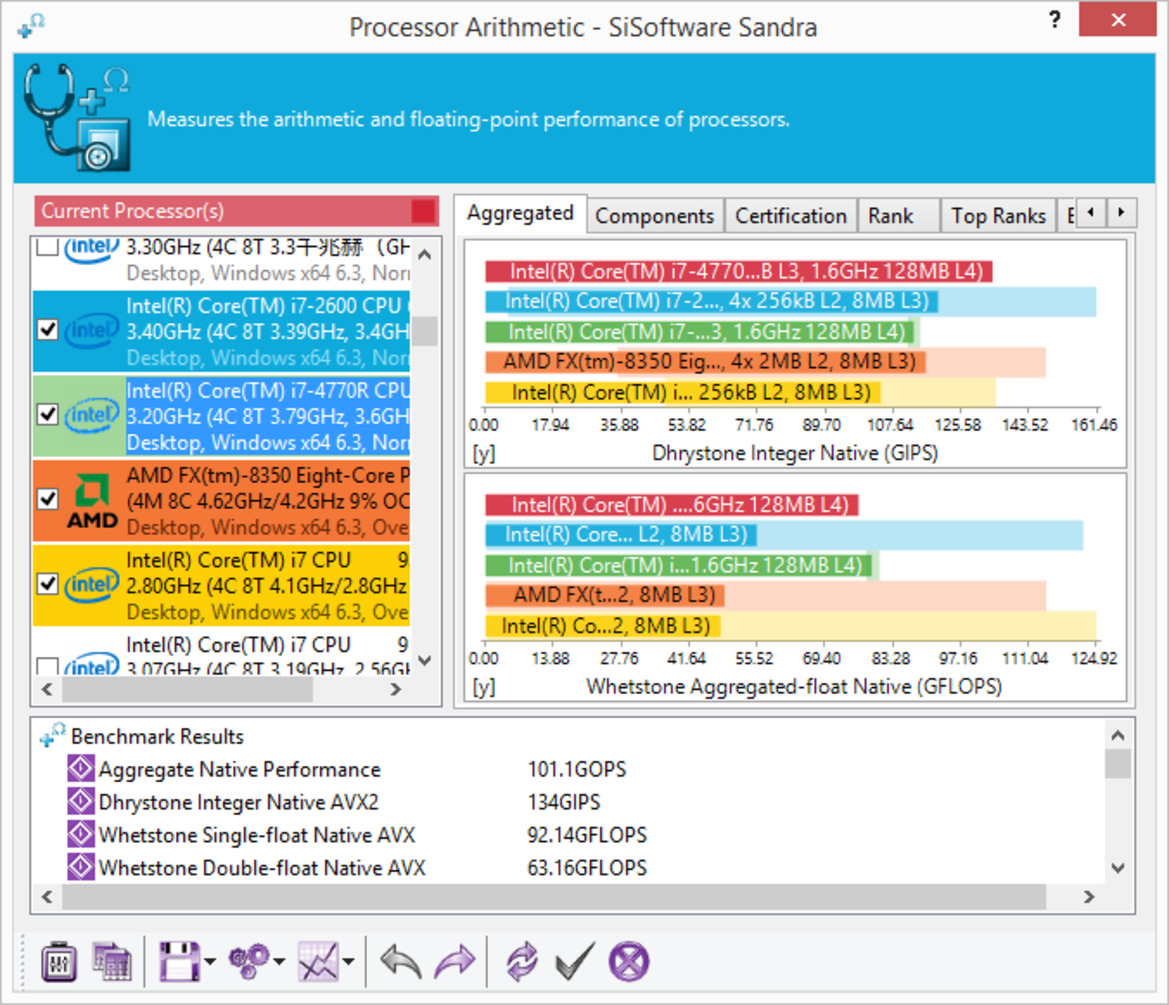Click Benchmark Results scroll right arrow
1169x1005 pixels.
pos(1089,897)
